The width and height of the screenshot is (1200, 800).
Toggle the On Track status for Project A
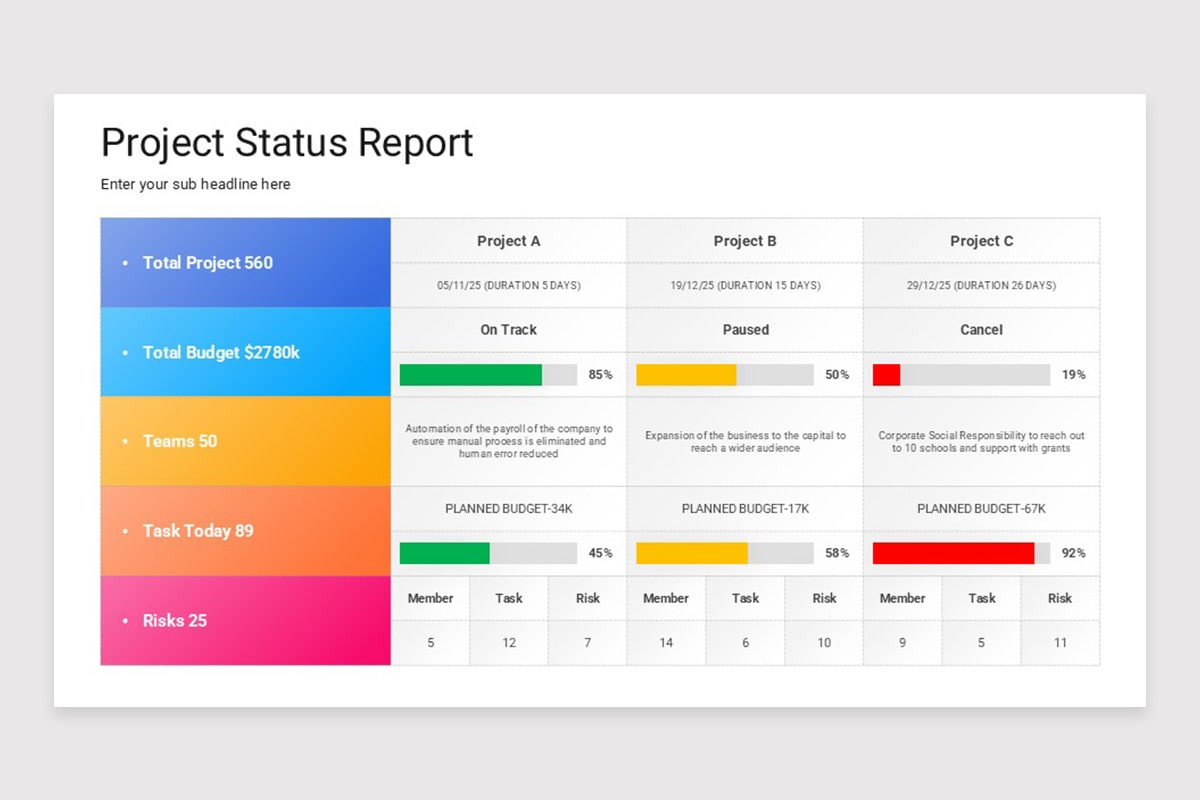click(x=508, y=329)
